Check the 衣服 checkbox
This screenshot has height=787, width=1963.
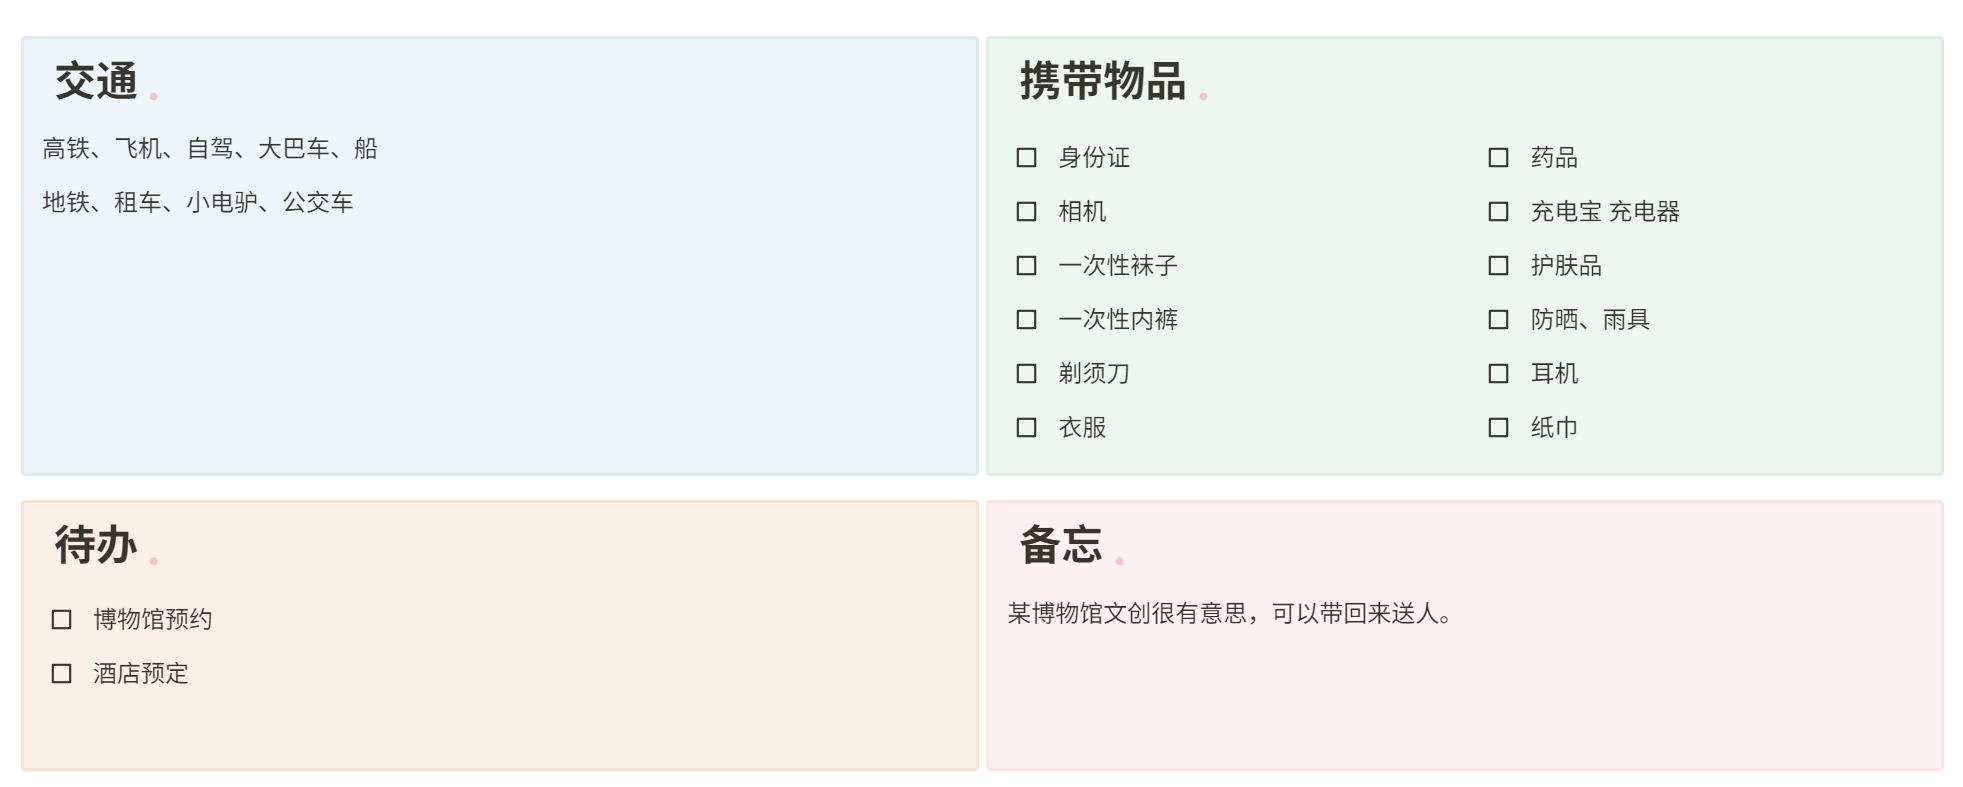pos(1026,428)
